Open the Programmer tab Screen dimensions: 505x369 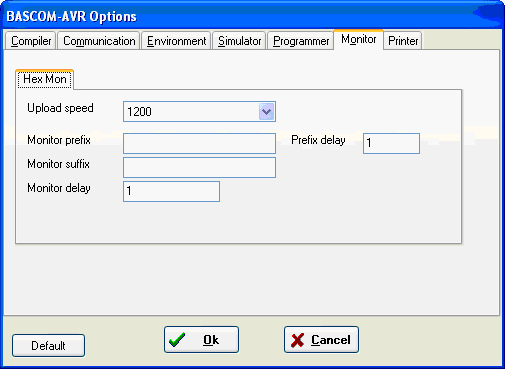[x=301, y=41]
